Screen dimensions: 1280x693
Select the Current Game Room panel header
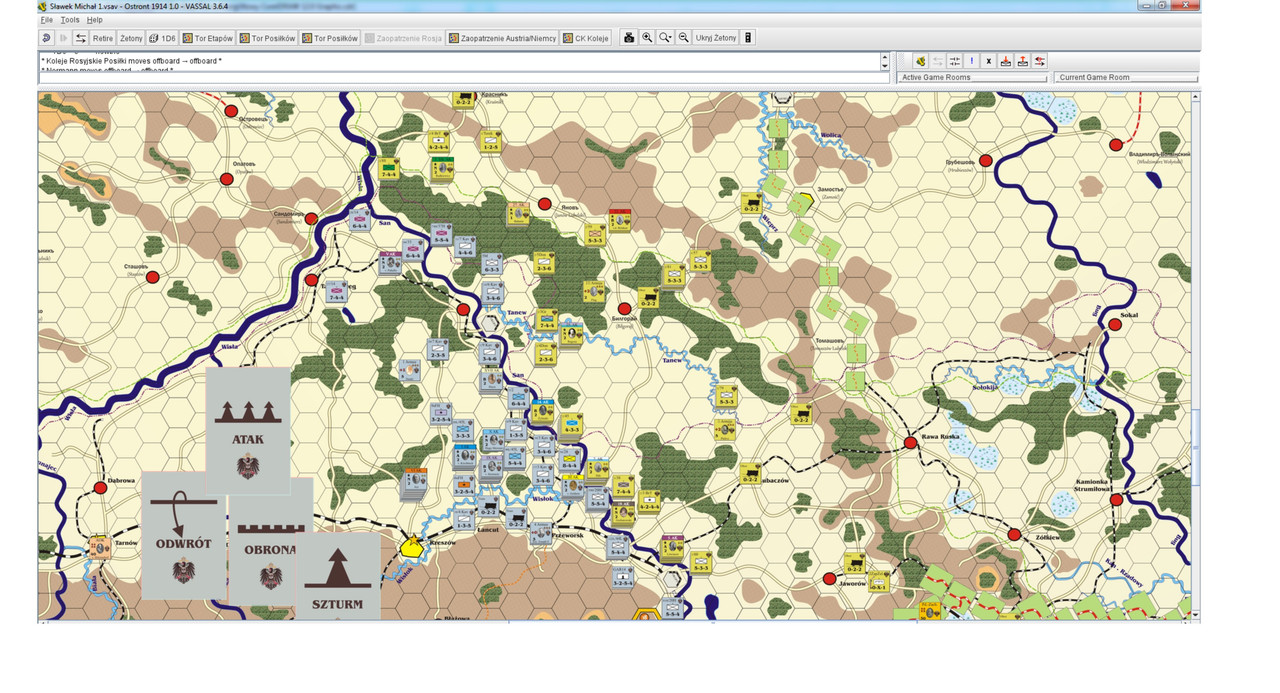(1127, 77)
